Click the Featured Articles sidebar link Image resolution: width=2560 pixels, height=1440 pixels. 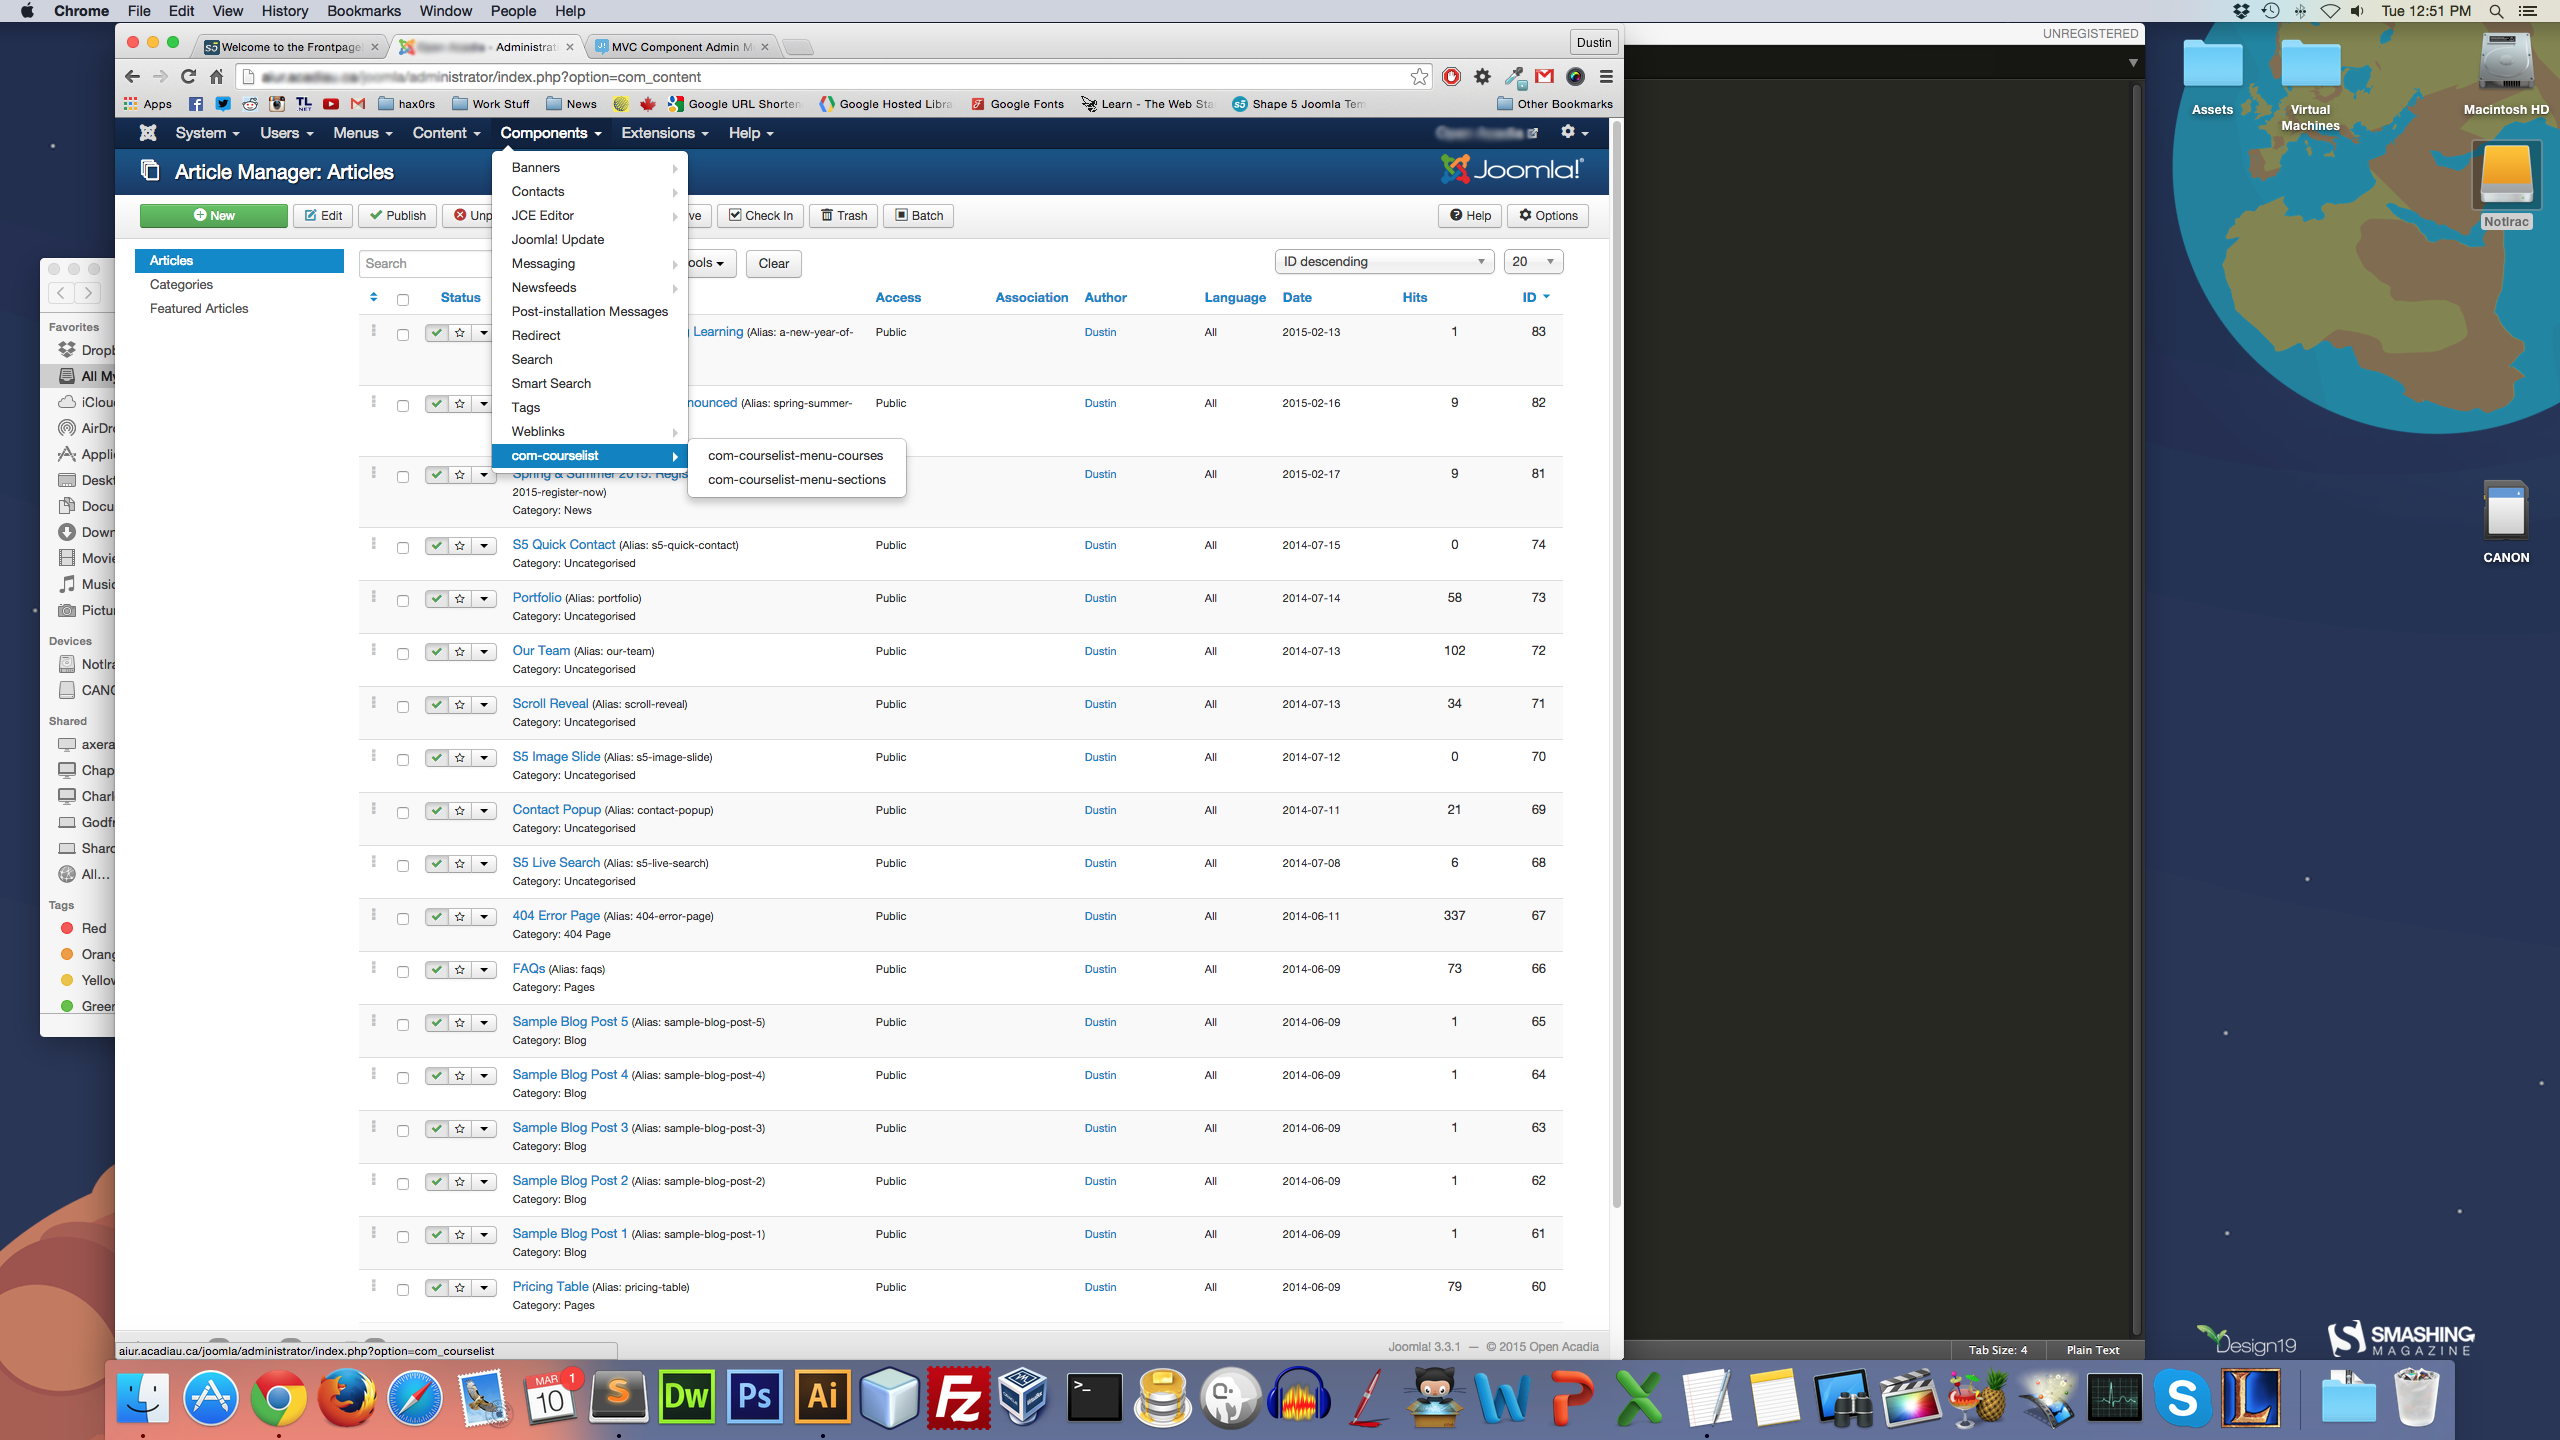pos(199,308)
